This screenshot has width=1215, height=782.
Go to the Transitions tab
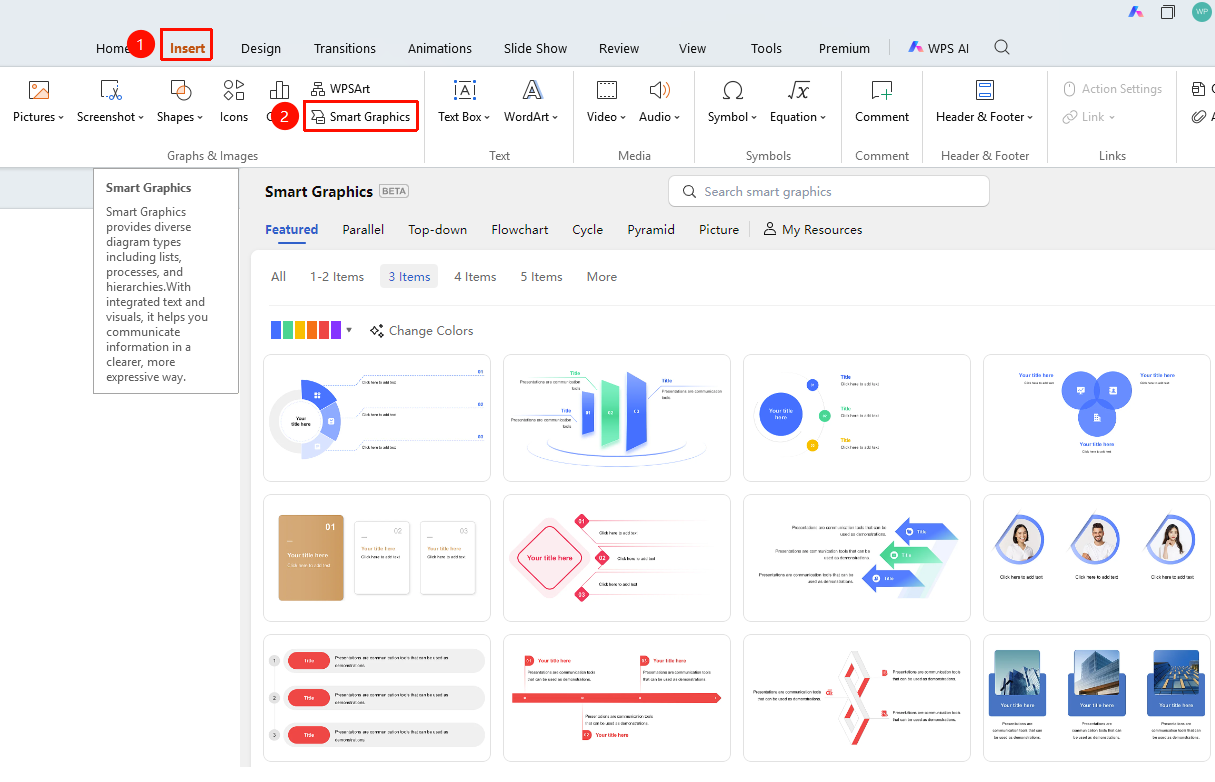pyautogui.click(x=345, y=48)
